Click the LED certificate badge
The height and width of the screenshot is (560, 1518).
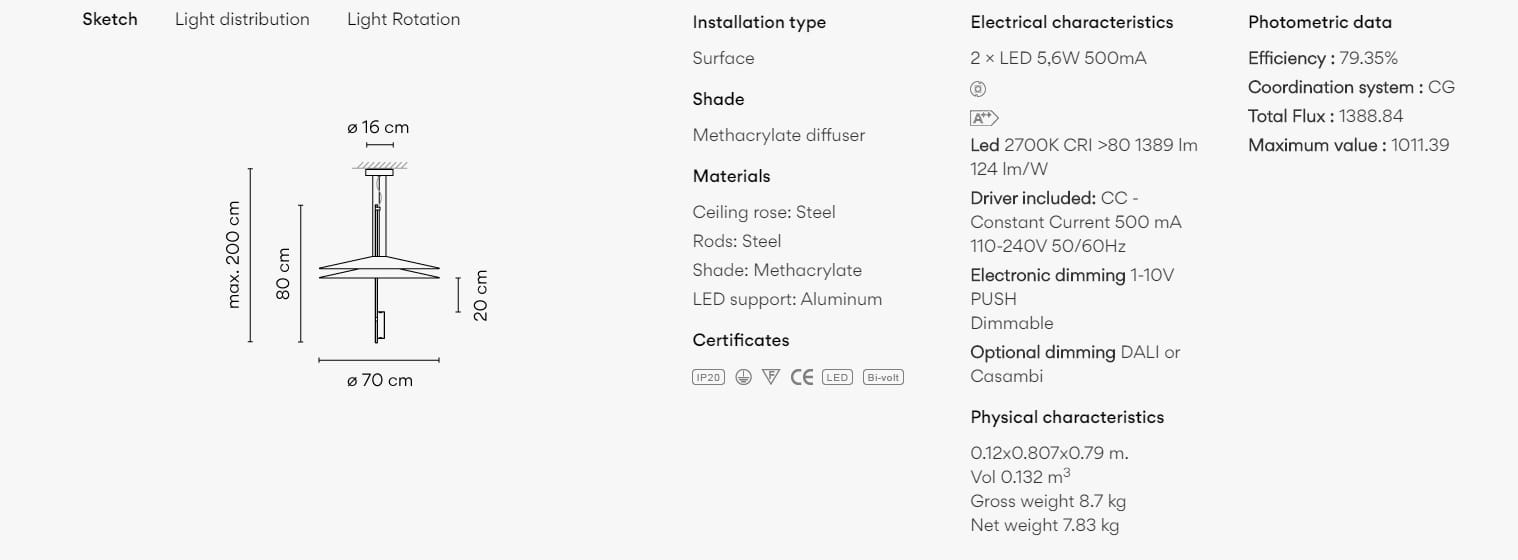(837, 377)
